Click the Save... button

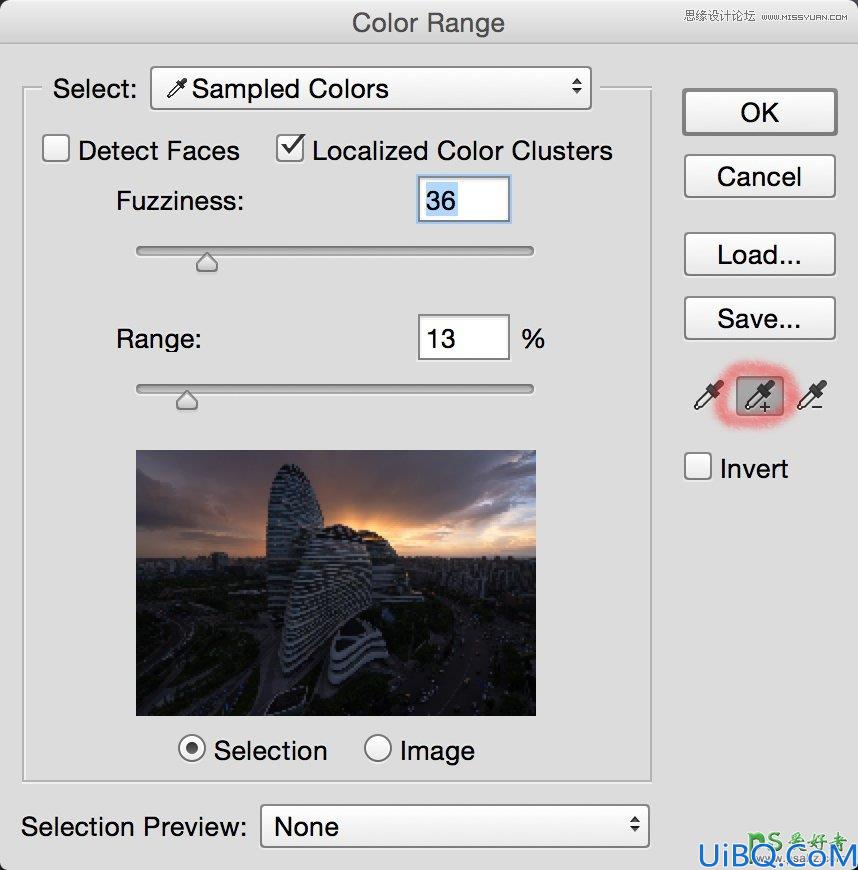click(x=760, y=318)
